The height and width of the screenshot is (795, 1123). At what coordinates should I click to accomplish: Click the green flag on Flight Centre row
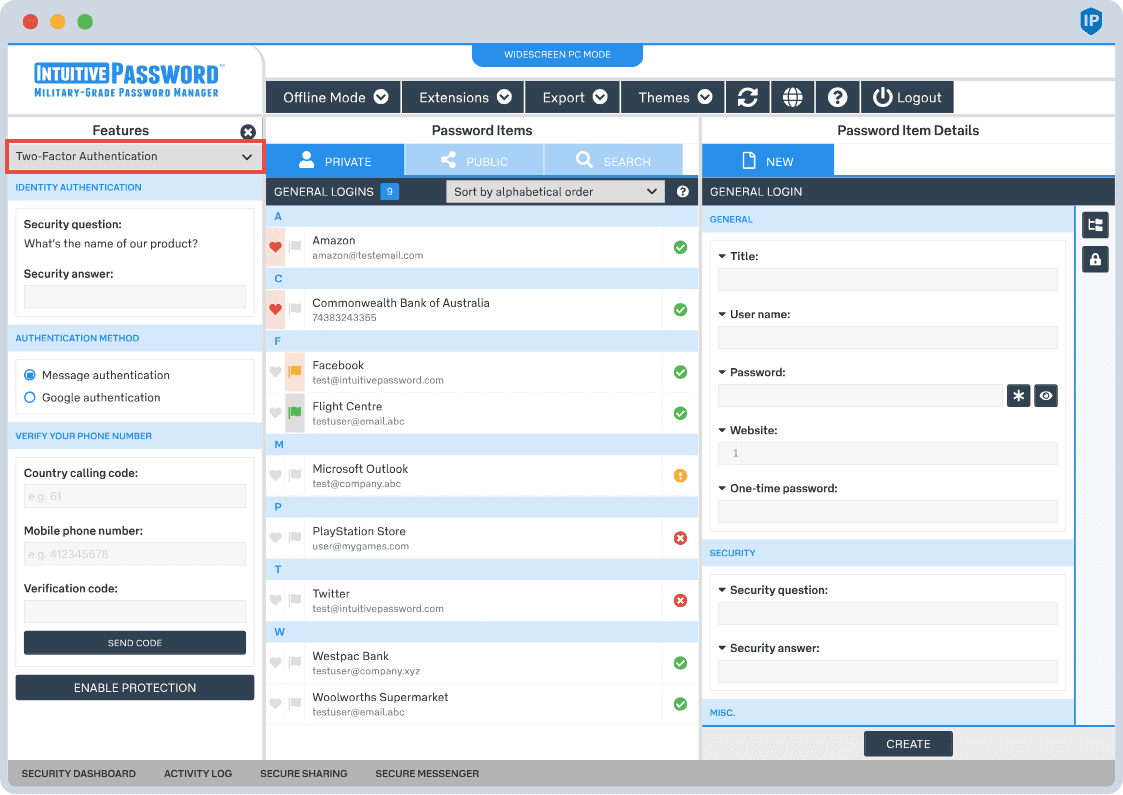coord(294,413)
